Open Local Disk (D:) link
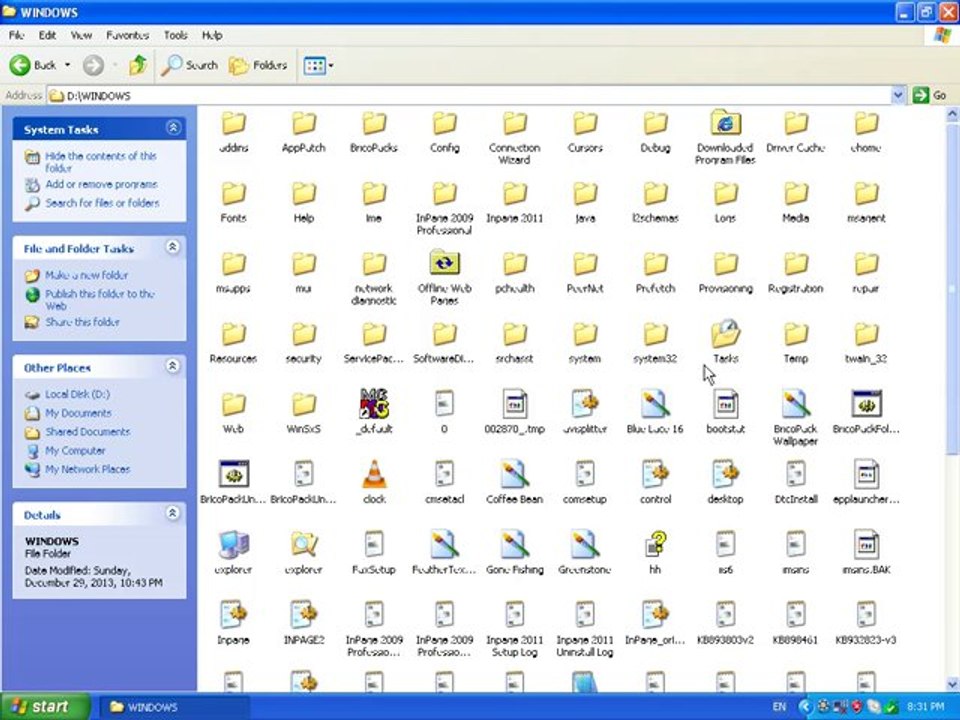 pos(77,394)
